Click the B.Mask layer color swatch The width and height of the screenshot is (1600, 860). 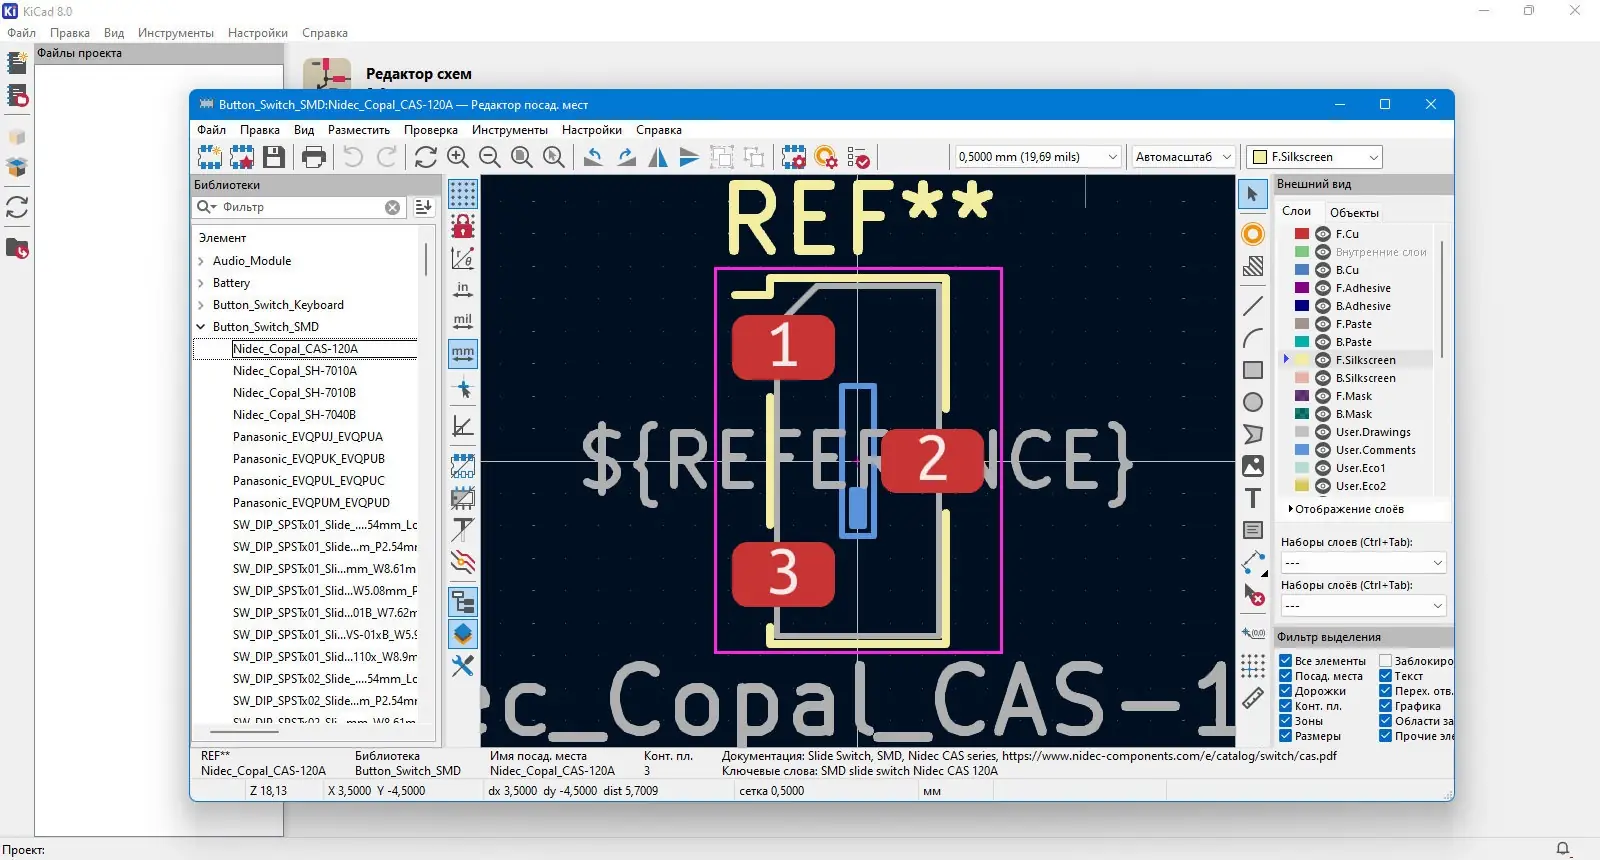1302,414
